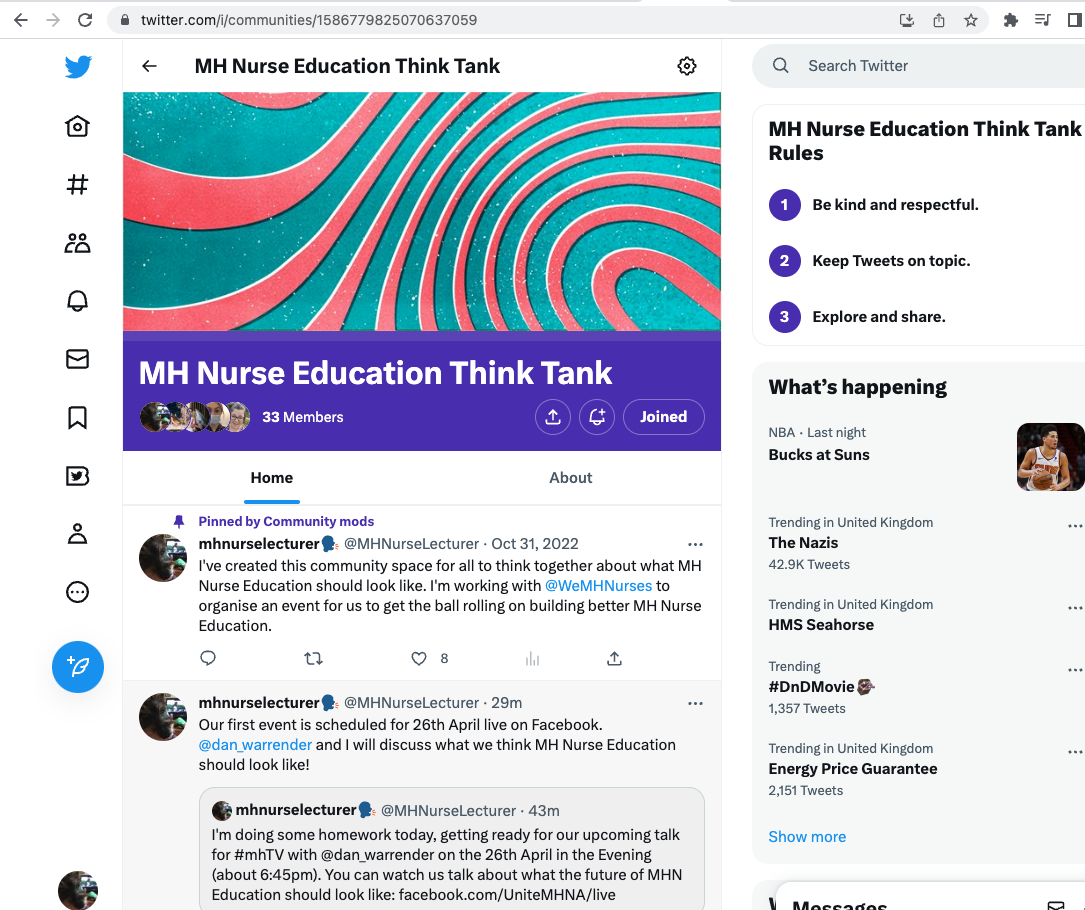Open #DnDMovie trending topic
Image resolution: width=1085 pixels, height=910 pixels.
click(x=821, y=686)
